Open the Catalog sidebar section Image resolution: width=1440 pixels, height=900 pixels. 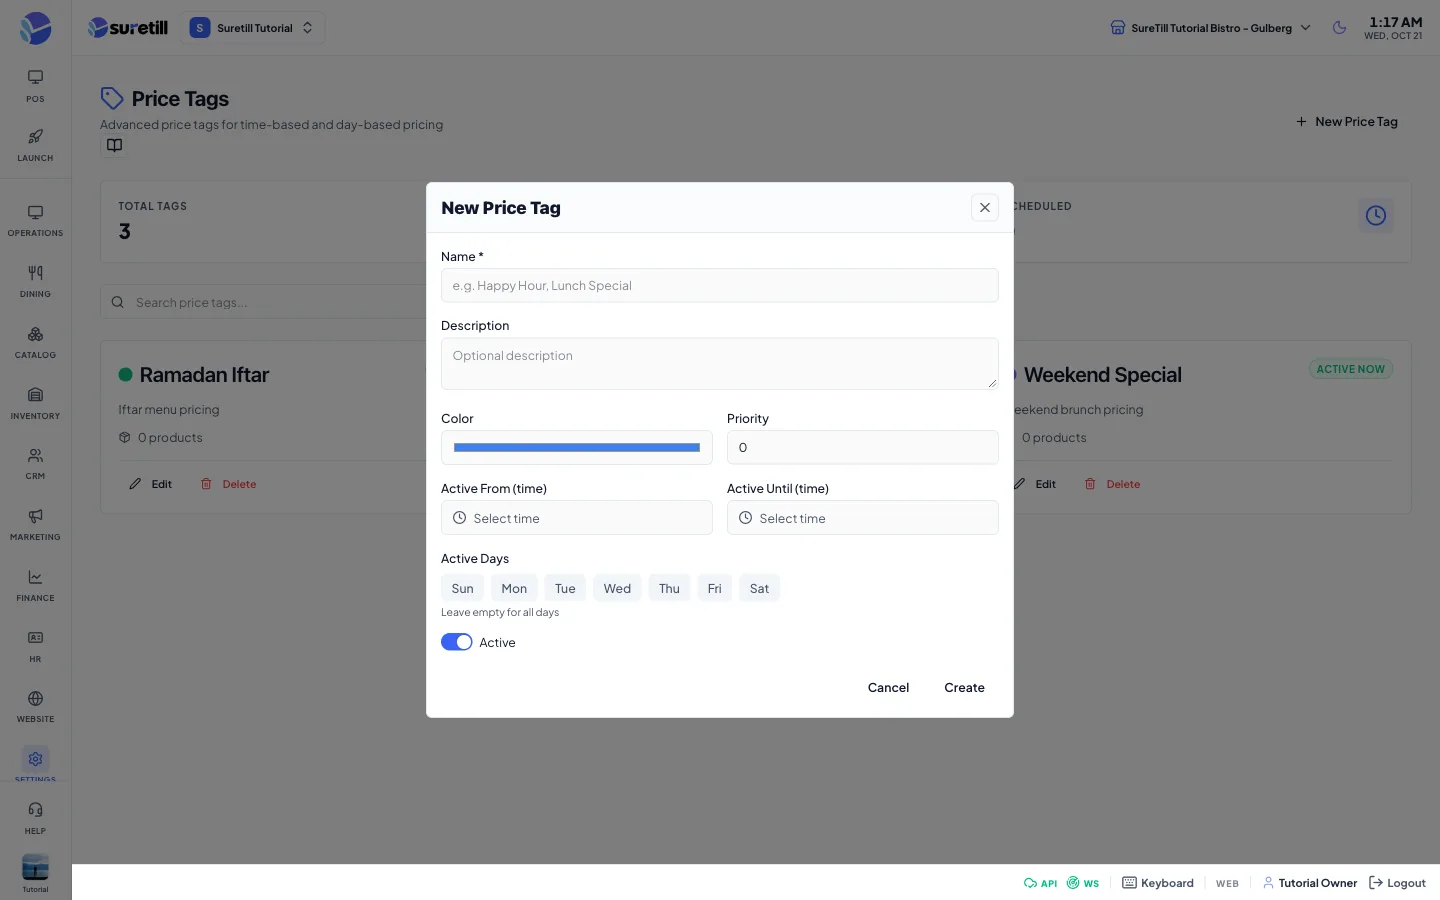click(35, 343)
